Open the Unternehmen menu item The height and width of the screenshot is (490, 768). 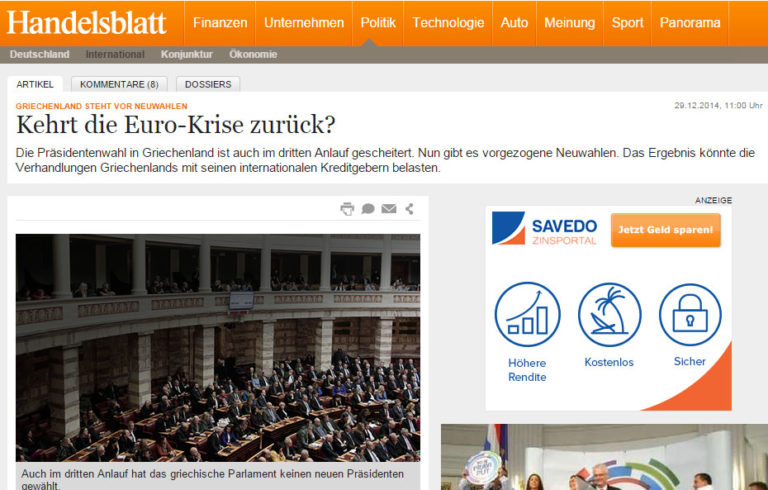(x=303, y=23)
